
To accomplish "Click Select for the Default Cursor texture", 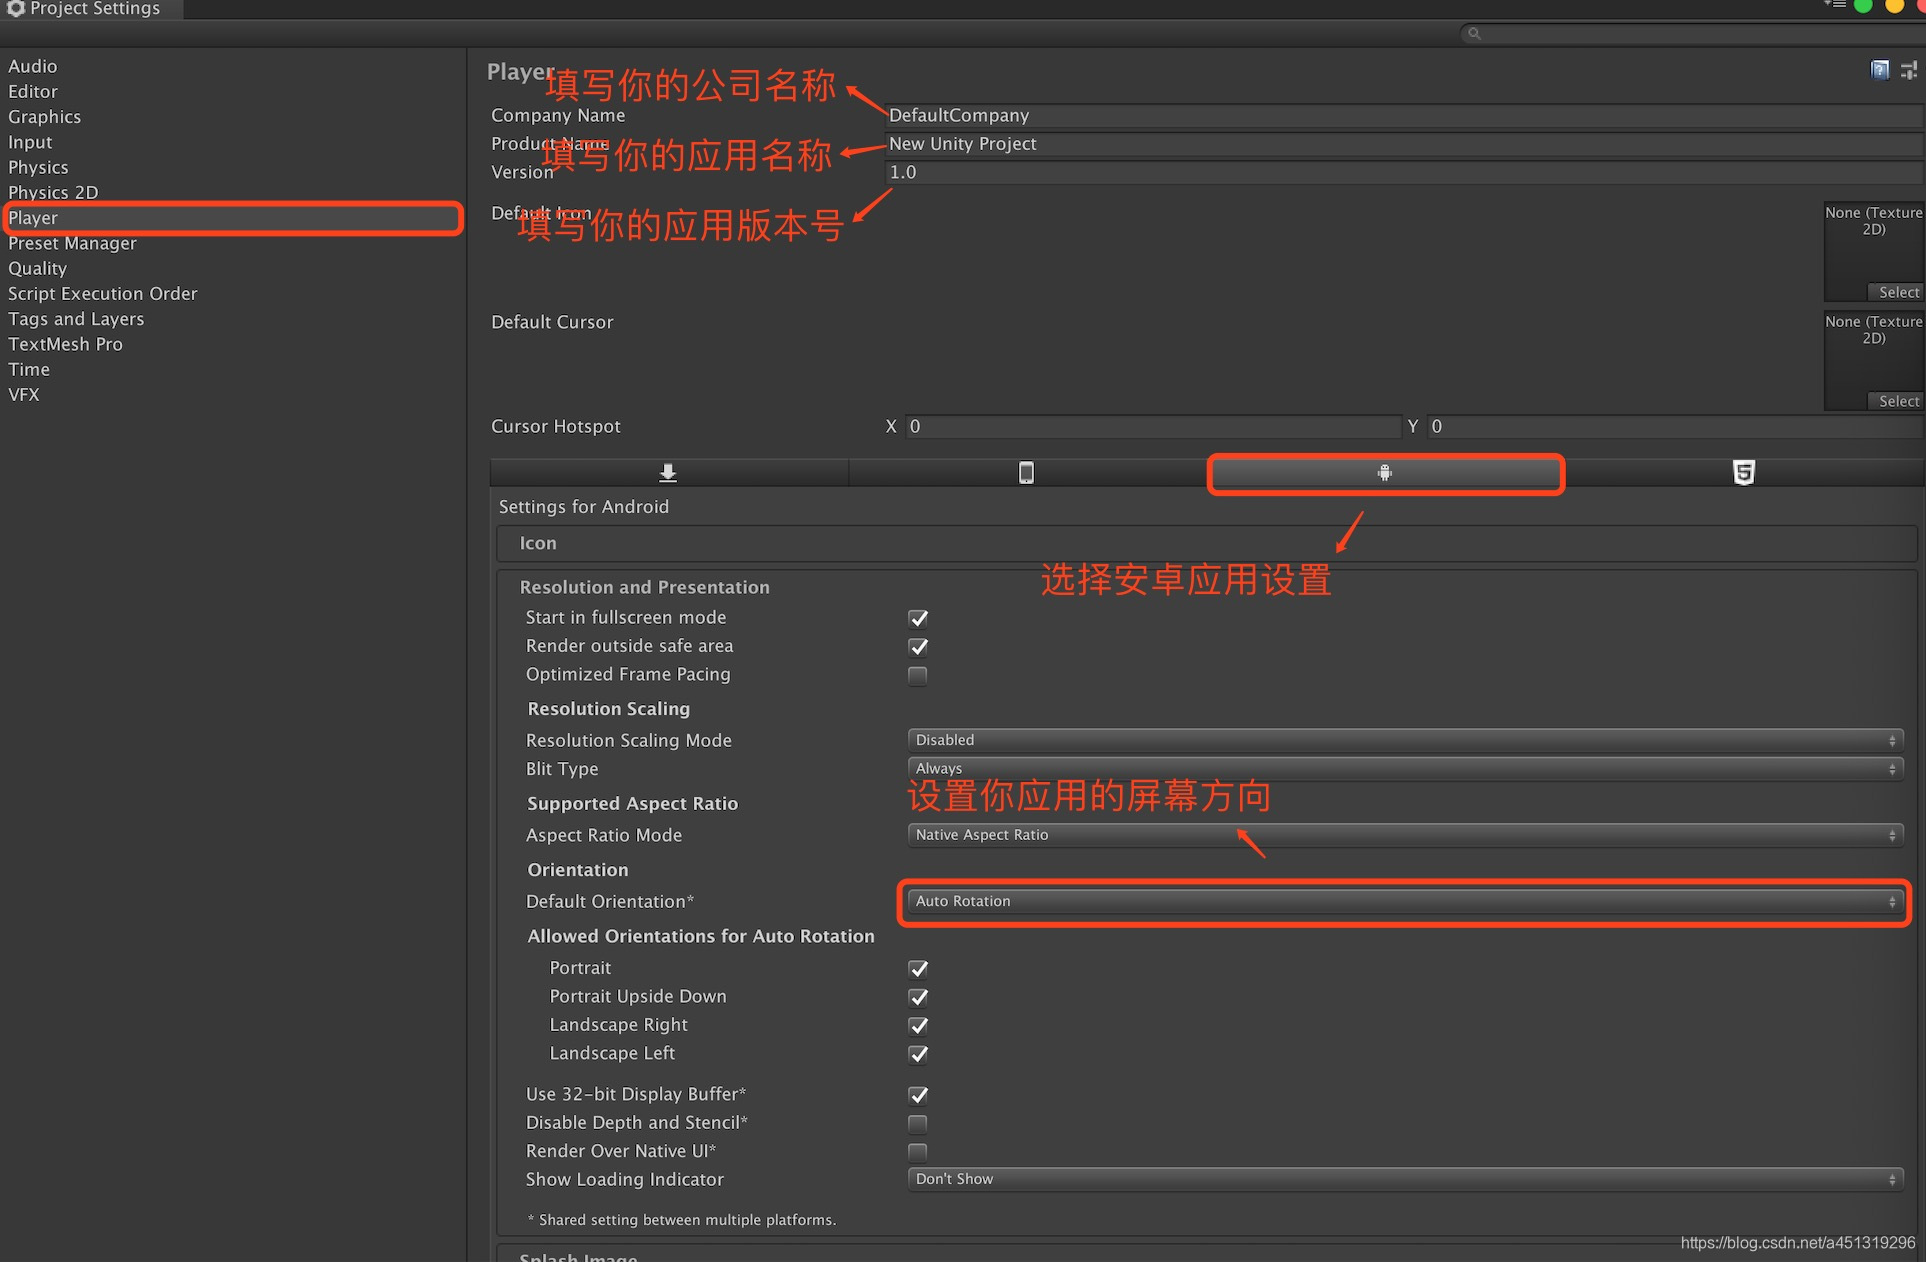I will point(1897,400).
